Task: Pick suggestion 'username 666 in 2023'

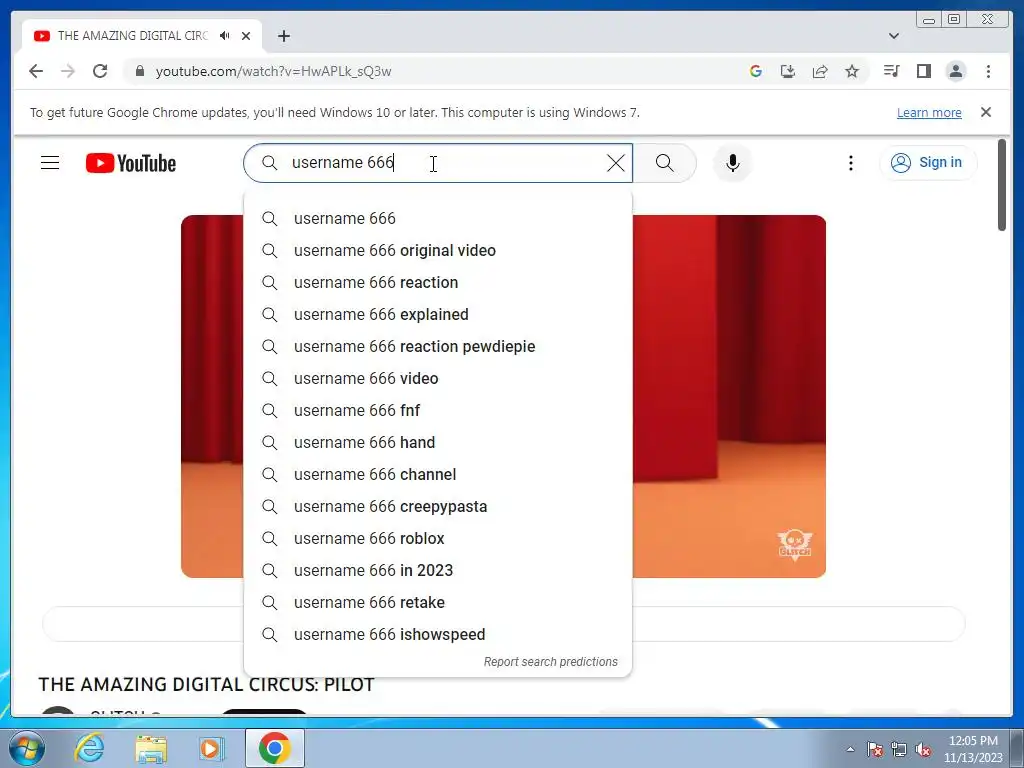Action: (x=438, y=570)
